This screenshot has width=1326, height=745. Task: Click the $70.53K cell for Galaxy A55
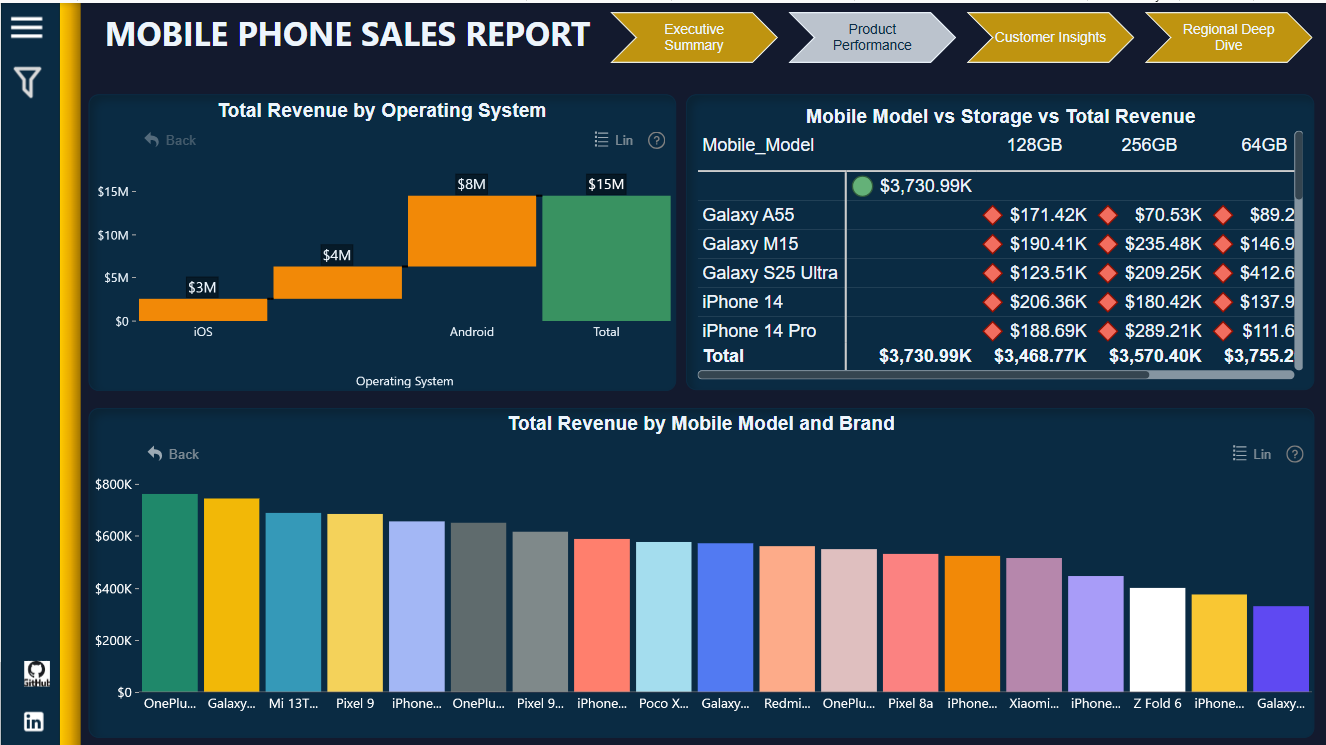[x=1168, y=215]
